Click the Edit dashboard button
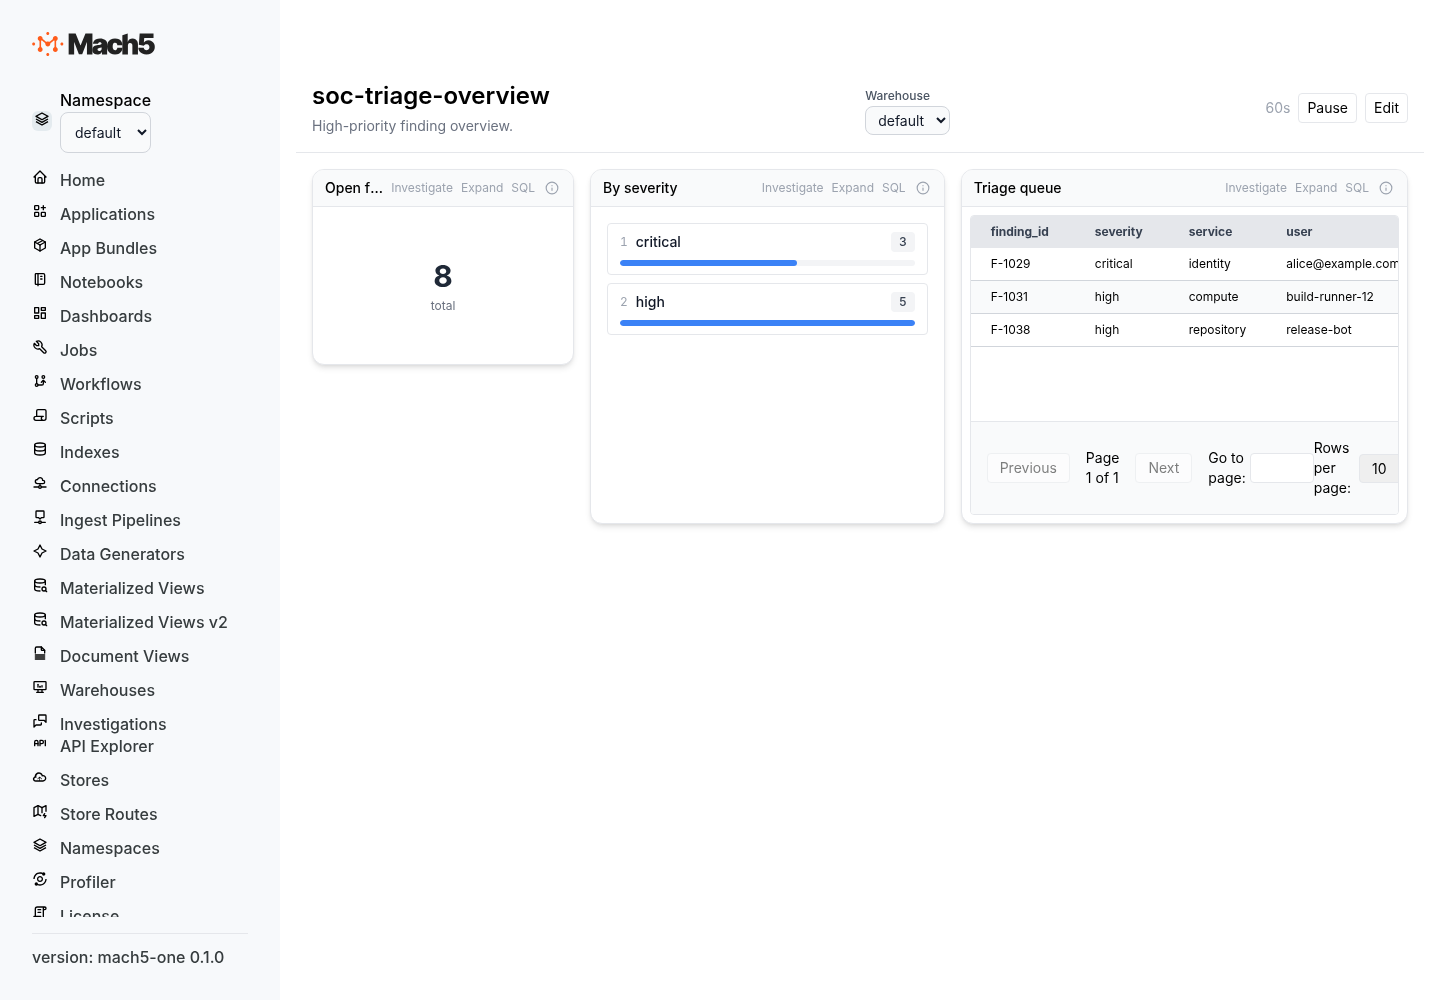 [x=1386, y=108]
